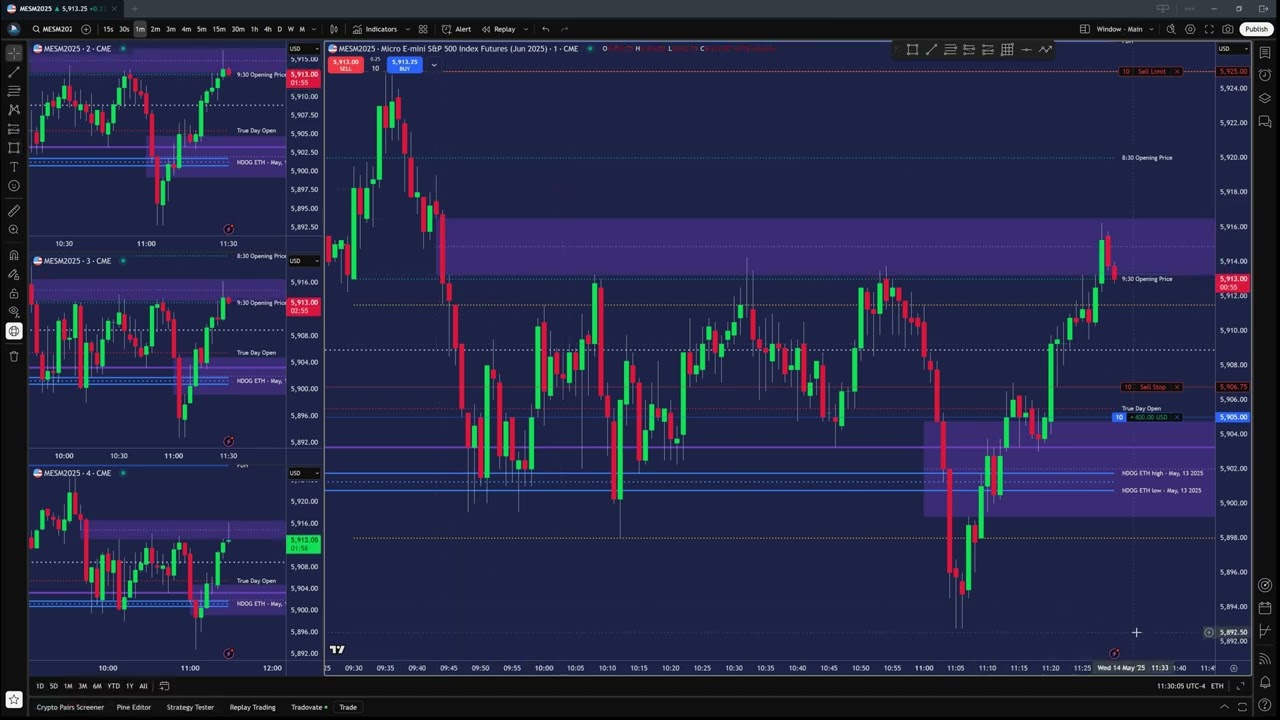Open the Crypto Pairs Screener tab
Image resolution: width=1280 pixels, height=720 pixels.
[x=70, y=707]
